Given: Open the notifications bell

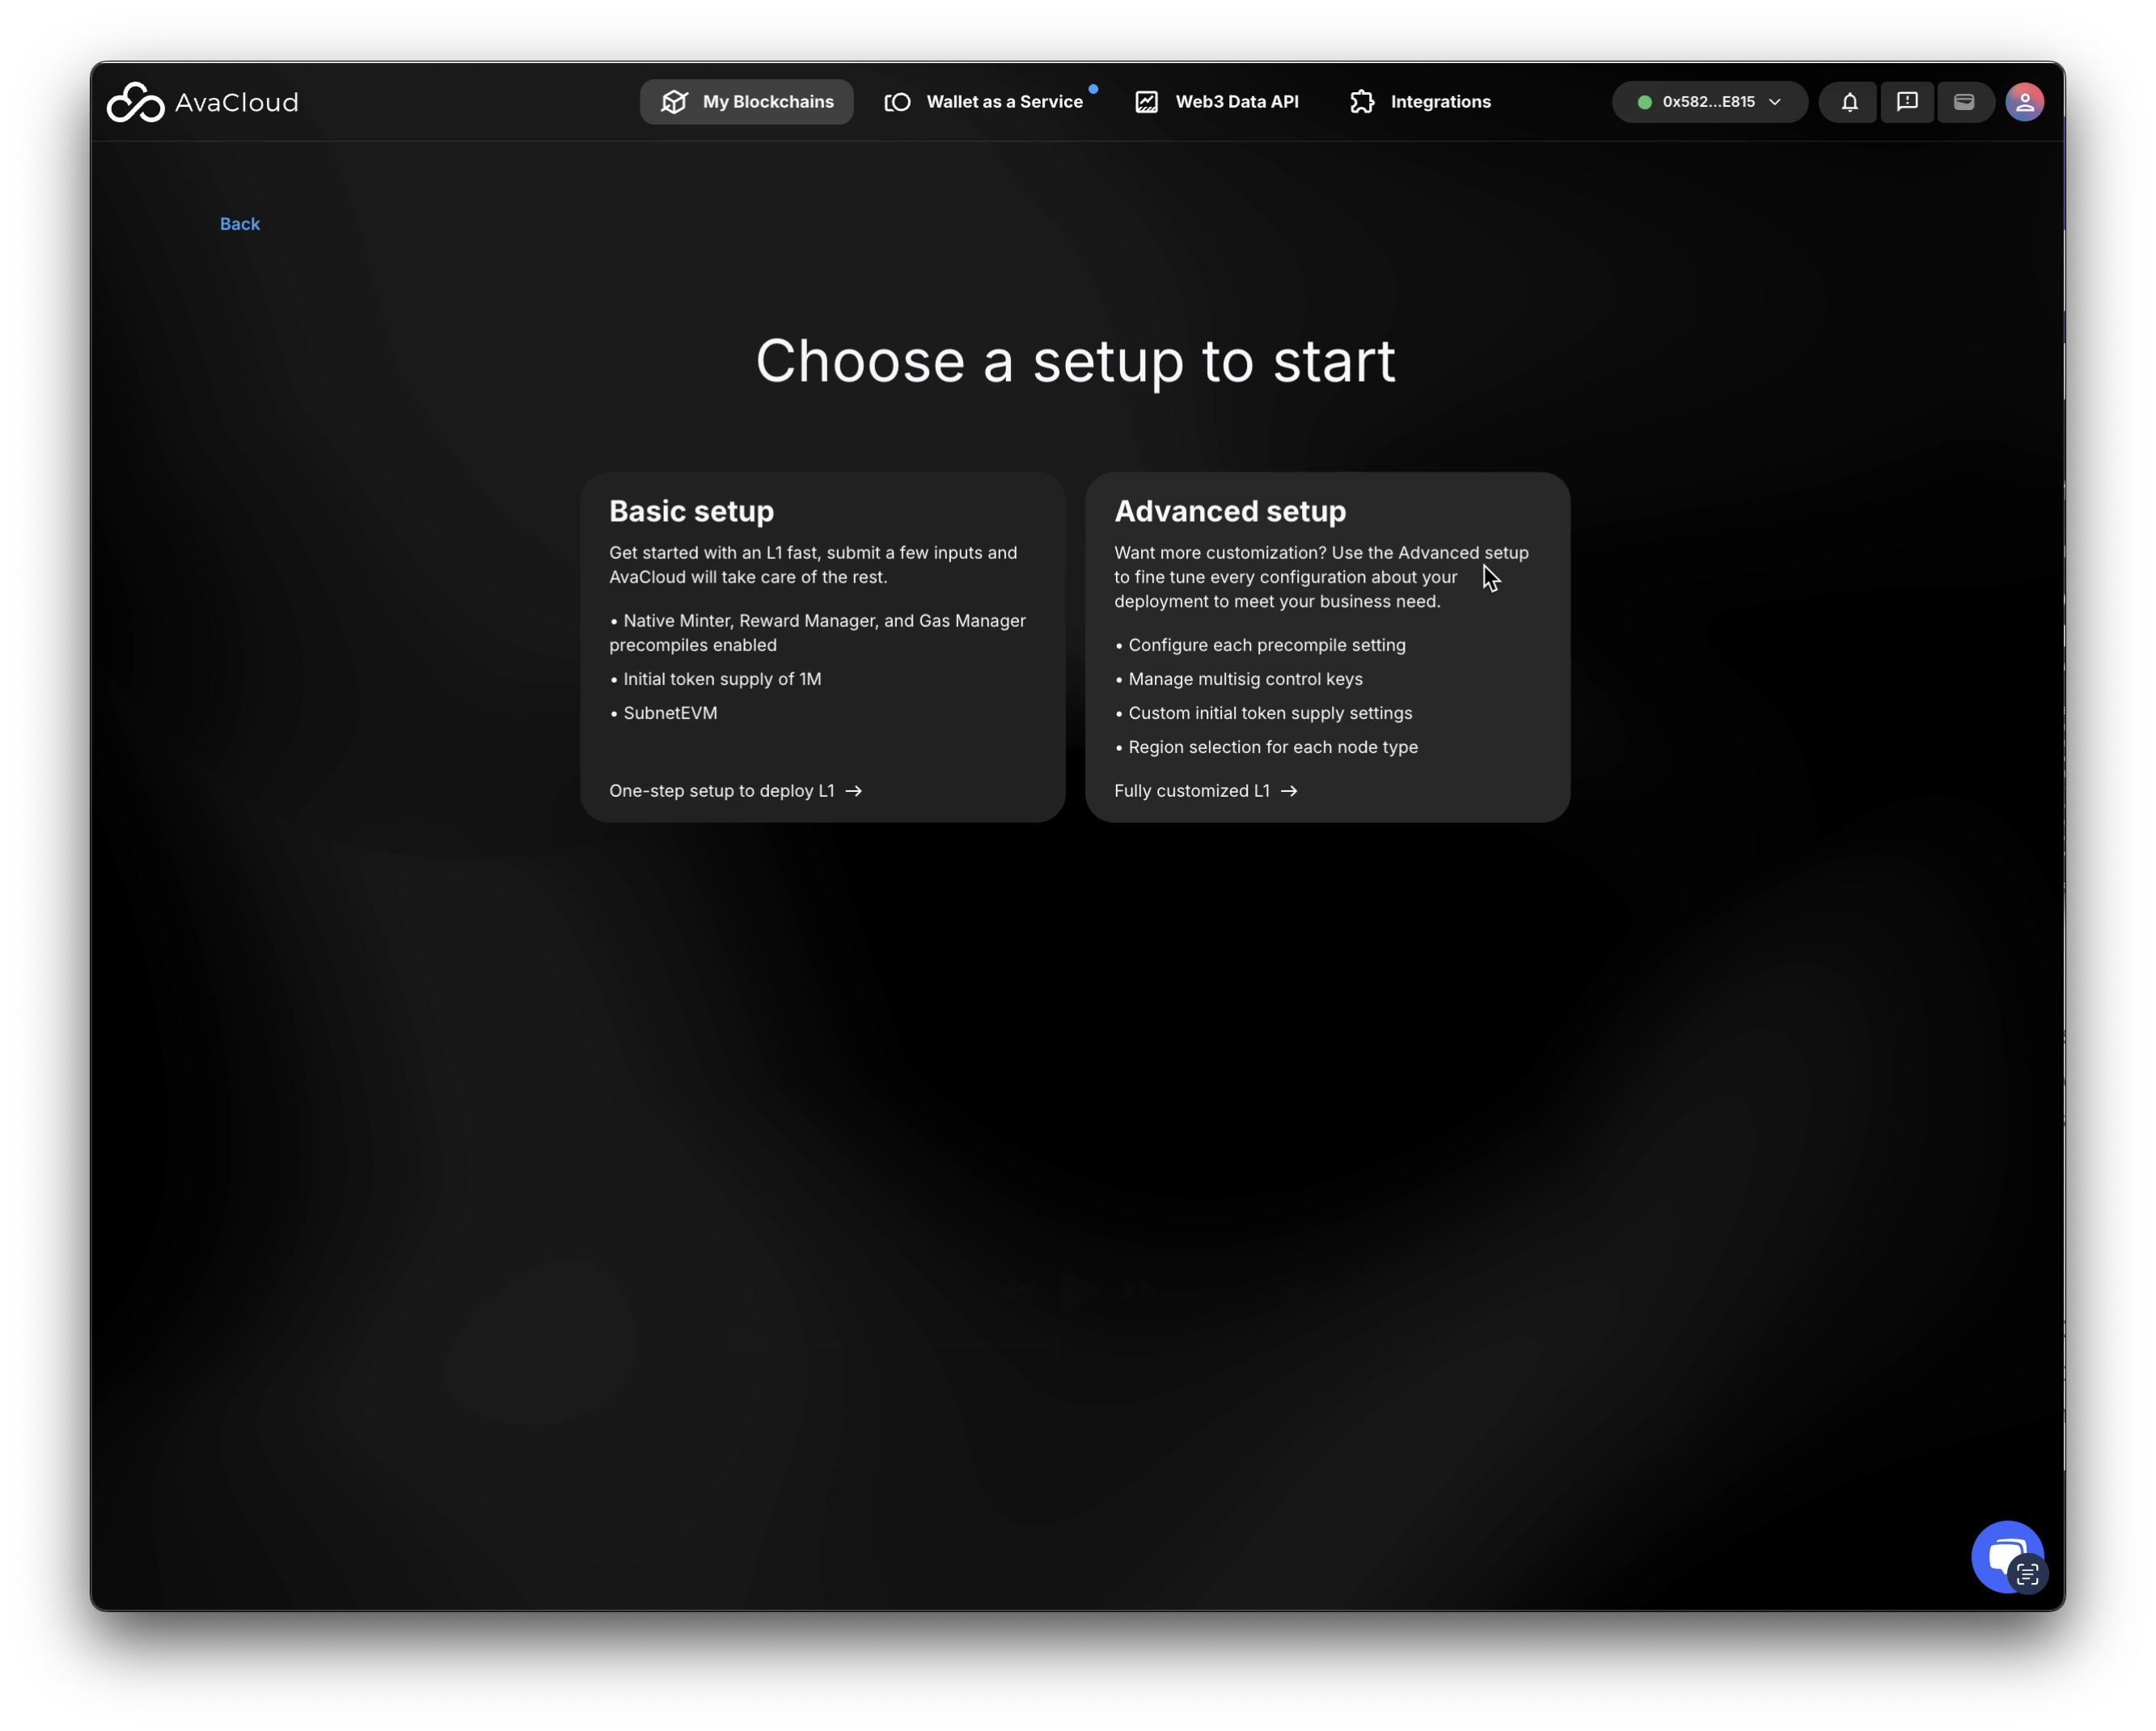Looking at the screenshot, I should (x=1849, y=102).
